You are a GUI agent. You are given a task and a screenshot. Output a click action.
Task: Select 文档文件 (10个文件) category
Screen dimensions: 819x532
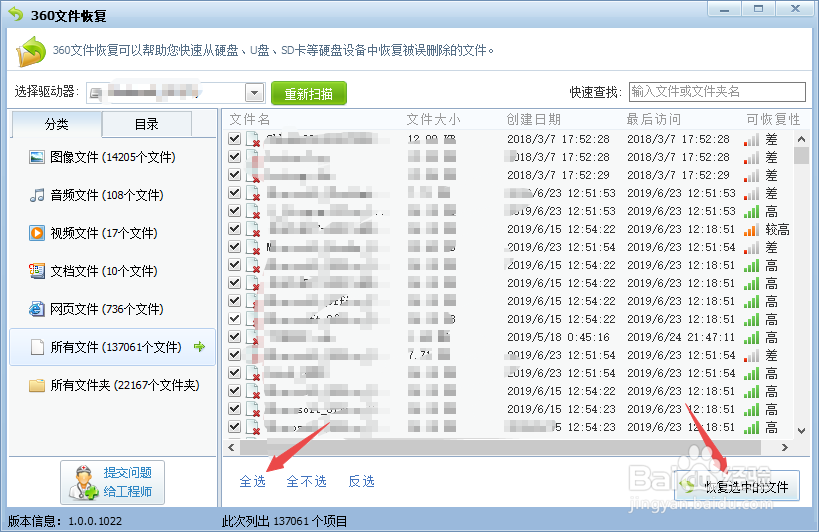click(x=112, y=271)
